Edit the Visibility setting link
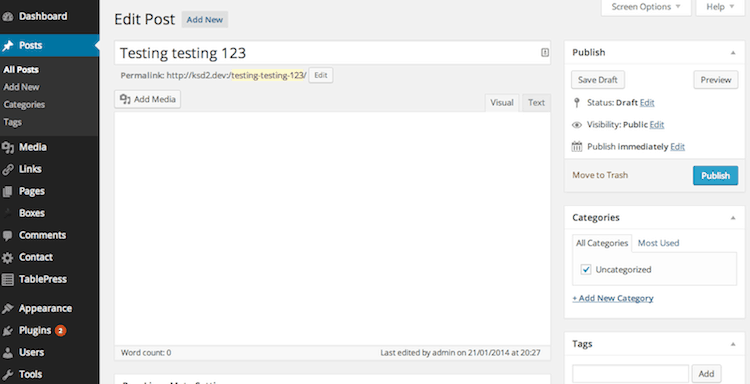This screenshot has width=750, height=384. [x=657, y=125]
